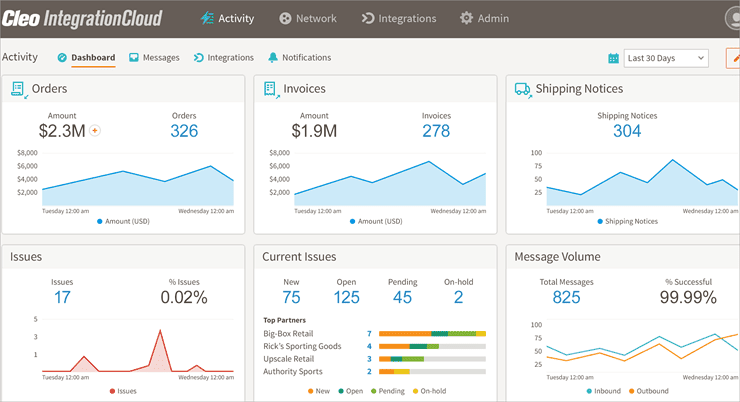Click the 326 orders count
740x402 pixels.
(x=184, y=131)
